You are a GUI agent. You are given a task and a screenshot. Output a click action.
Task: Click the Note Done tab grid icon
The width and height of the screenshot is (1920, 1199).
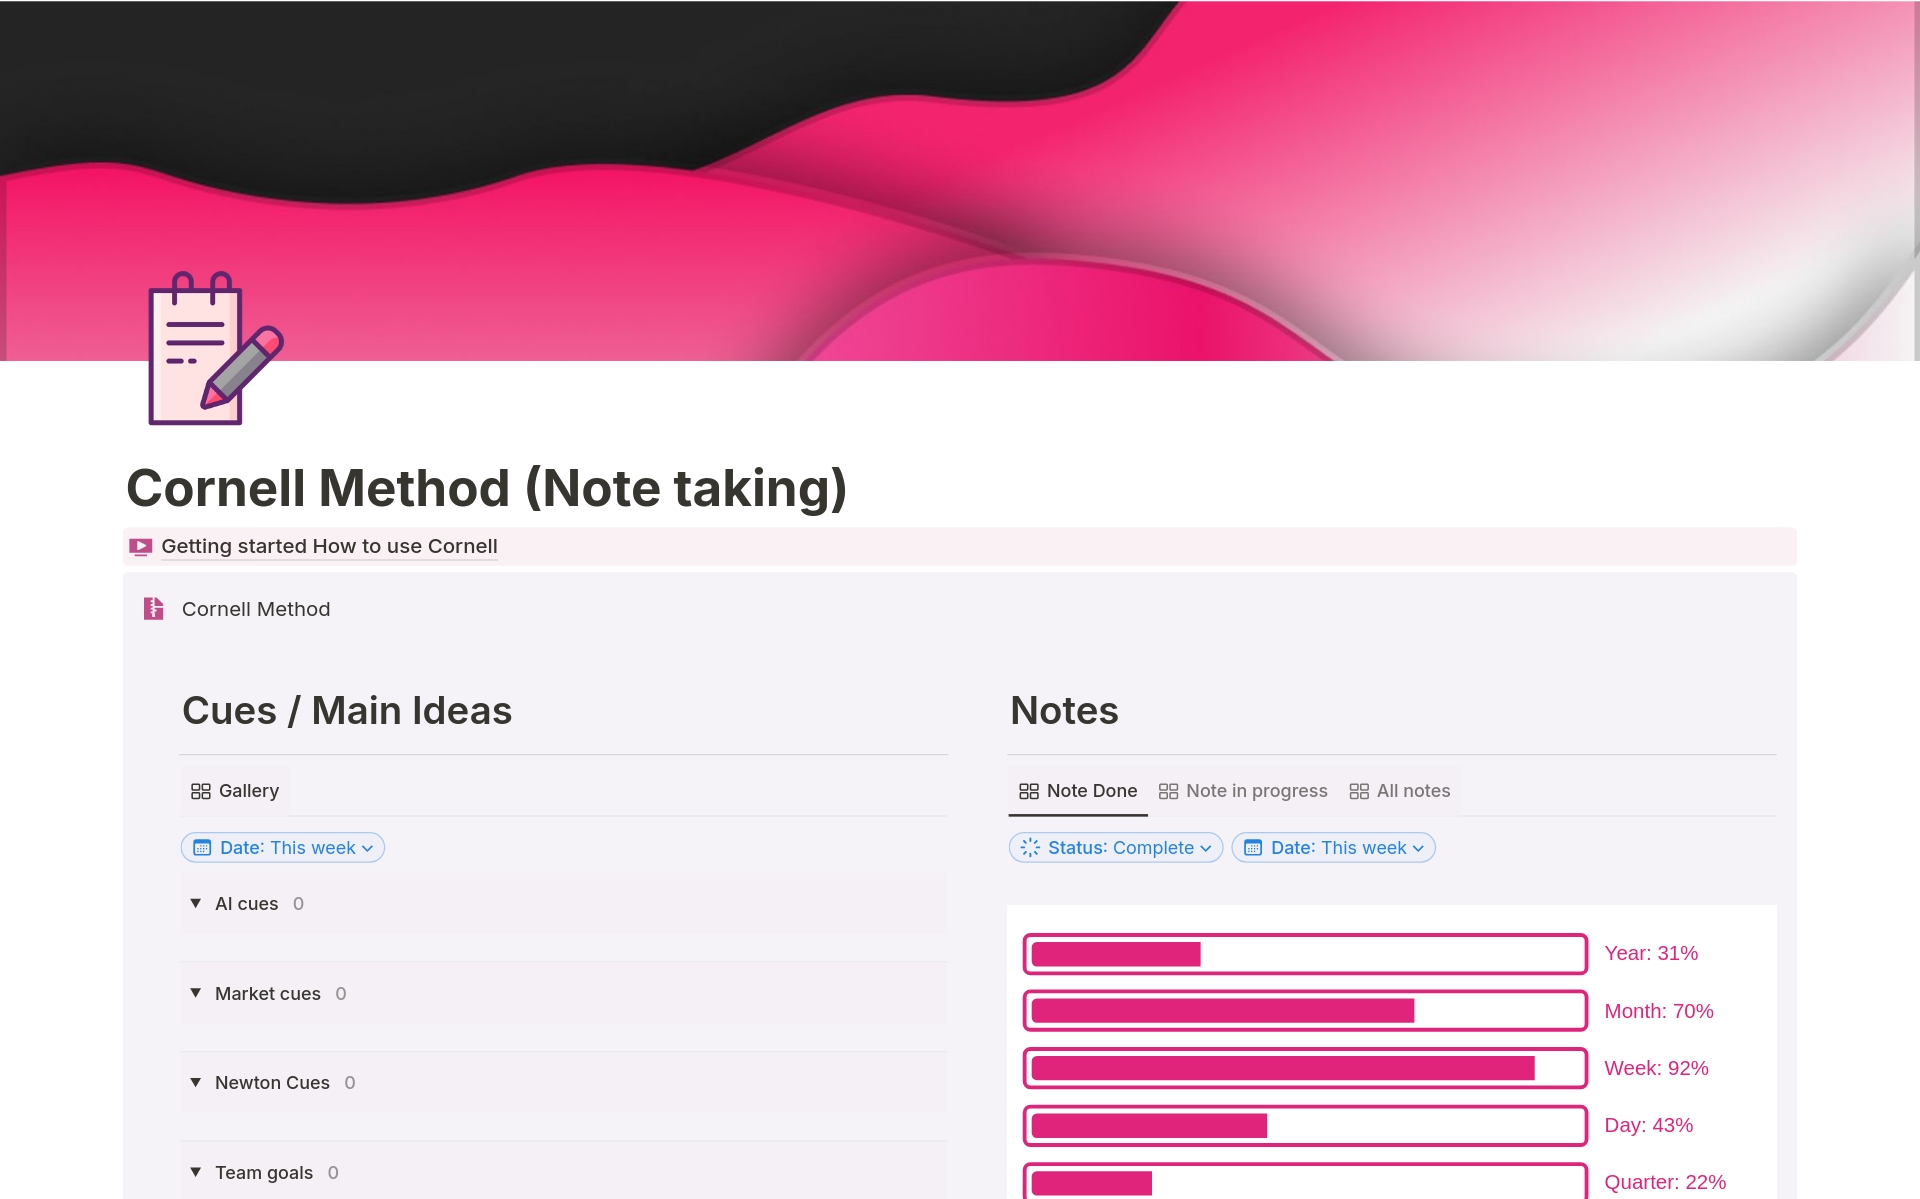(x=1029, y=791)
